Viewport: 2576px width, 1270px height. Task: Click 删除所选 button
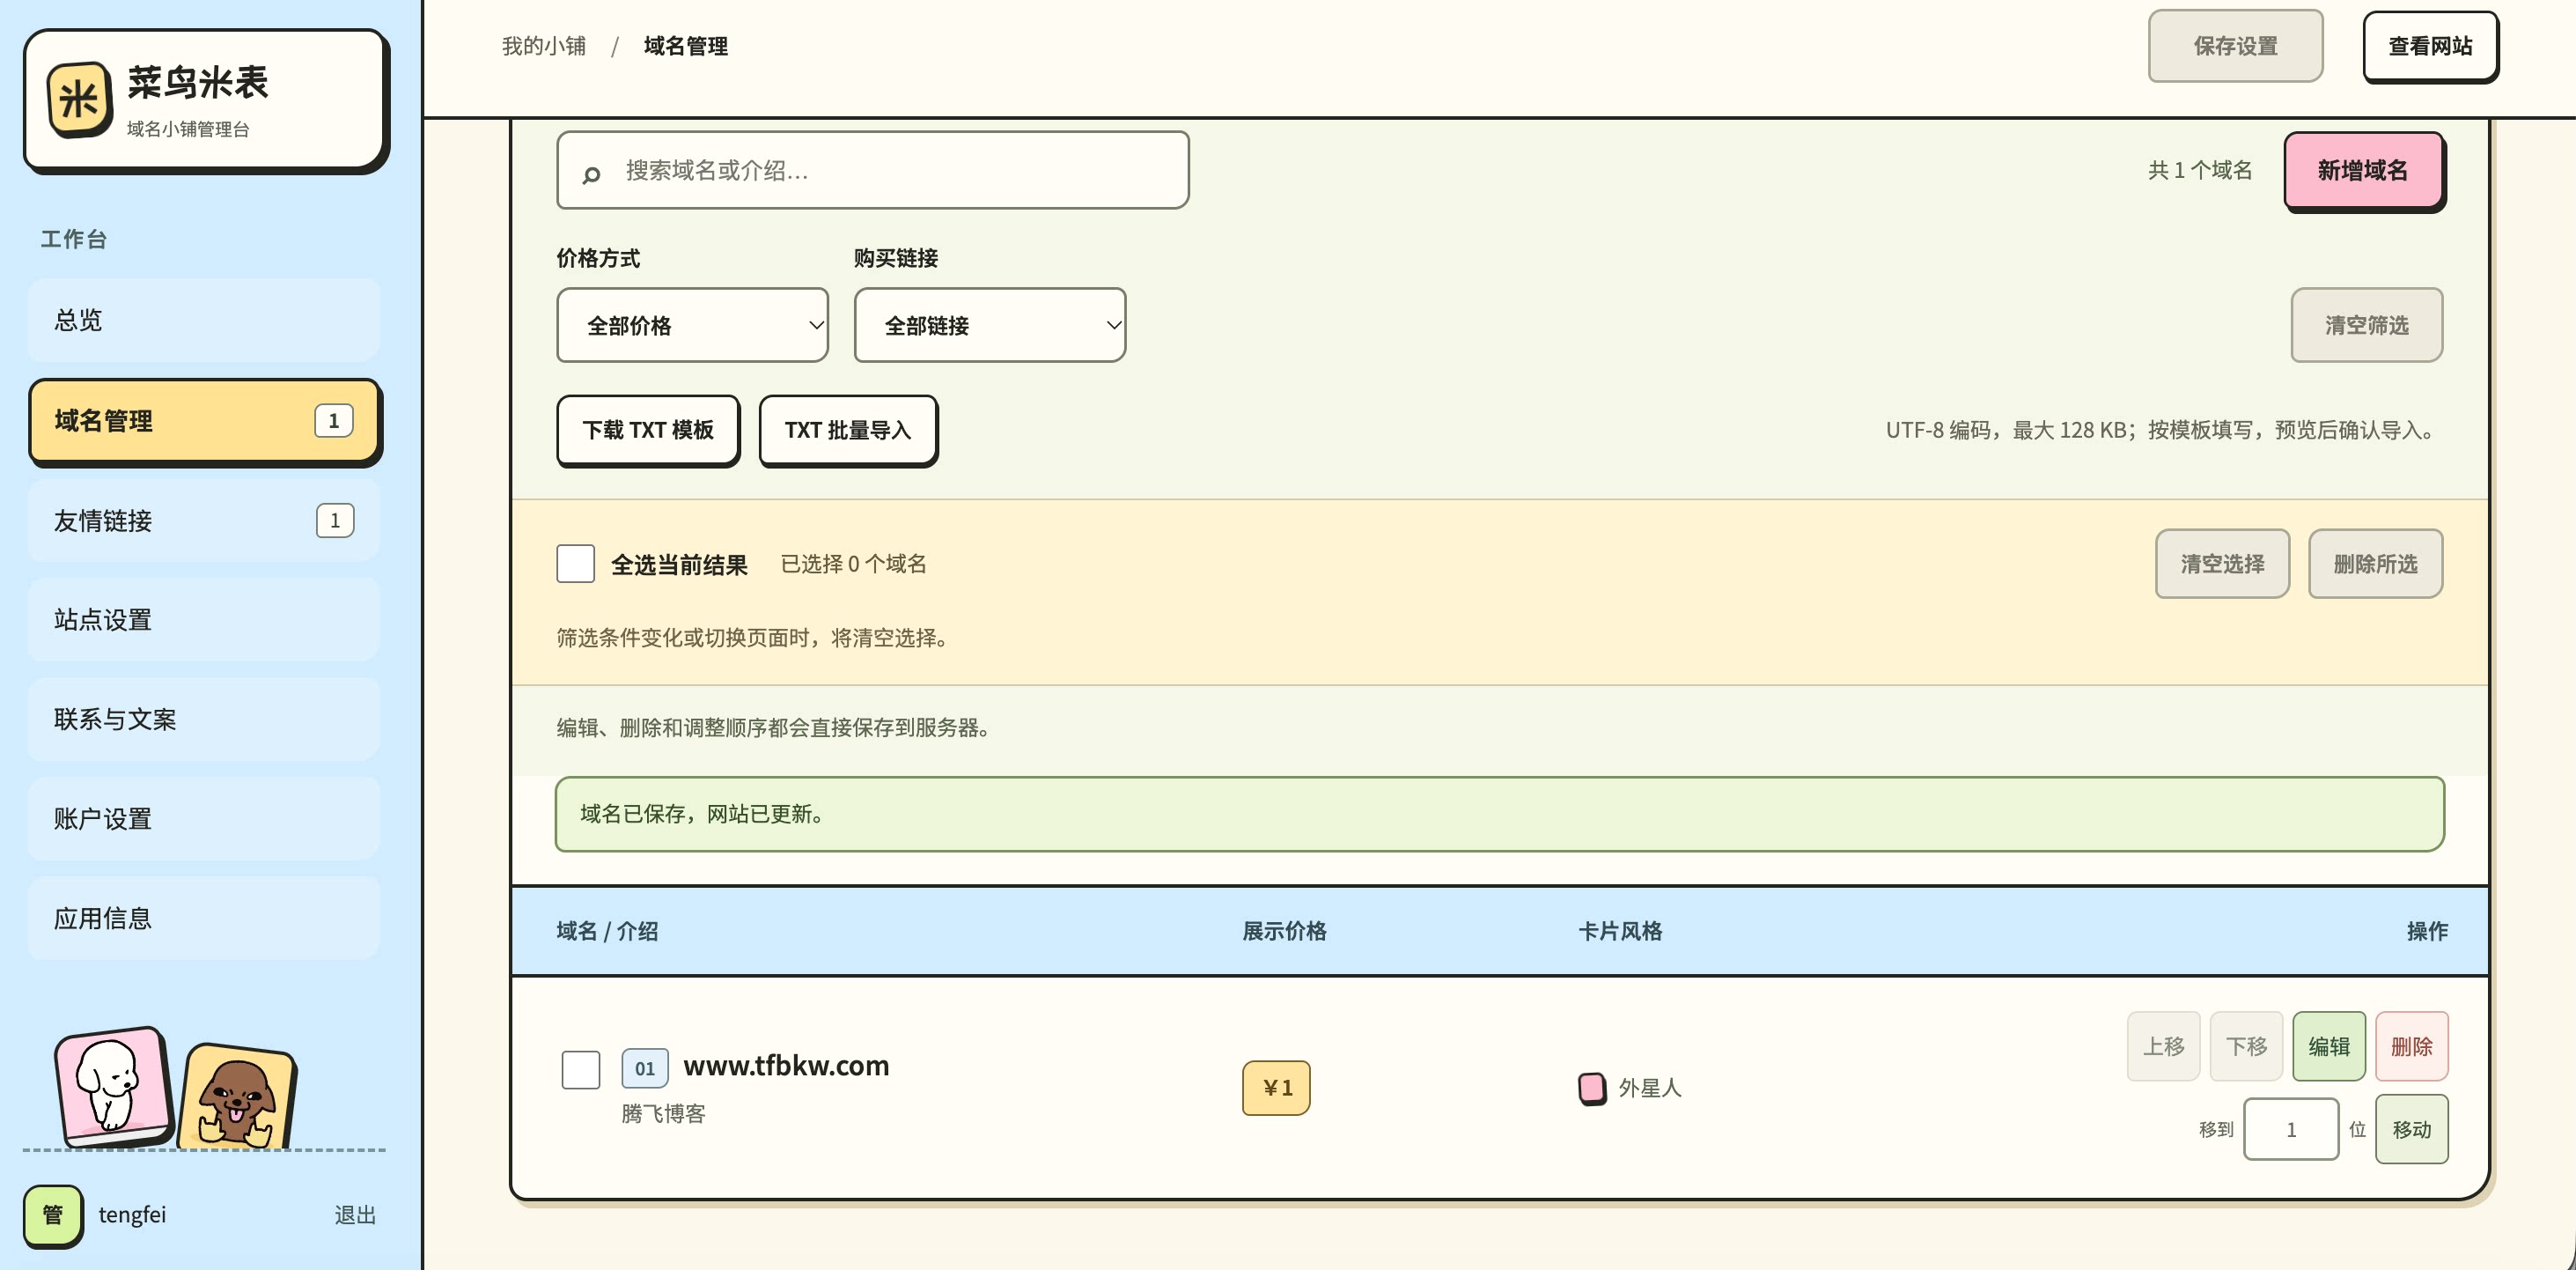2375,564
